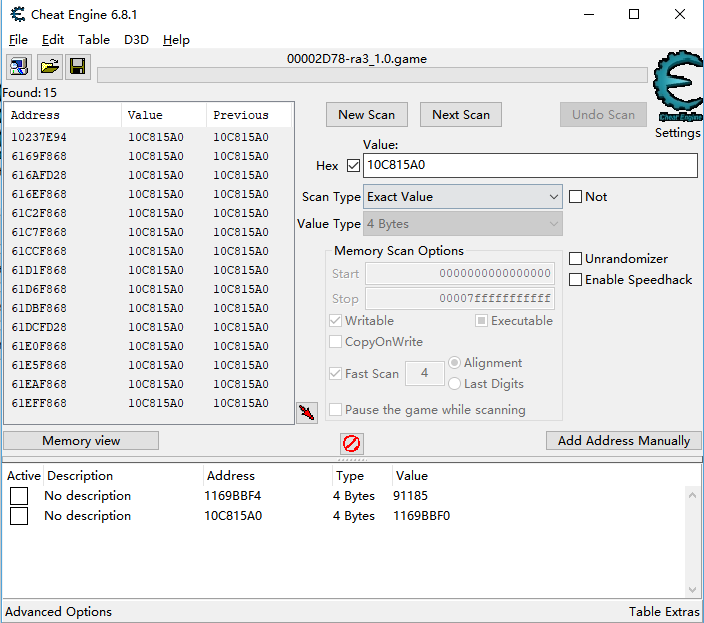Image resolution: width=704 pixels, height=623 pixels.
Task: Click the Next Scan button
Action: (x=461, y=115)
